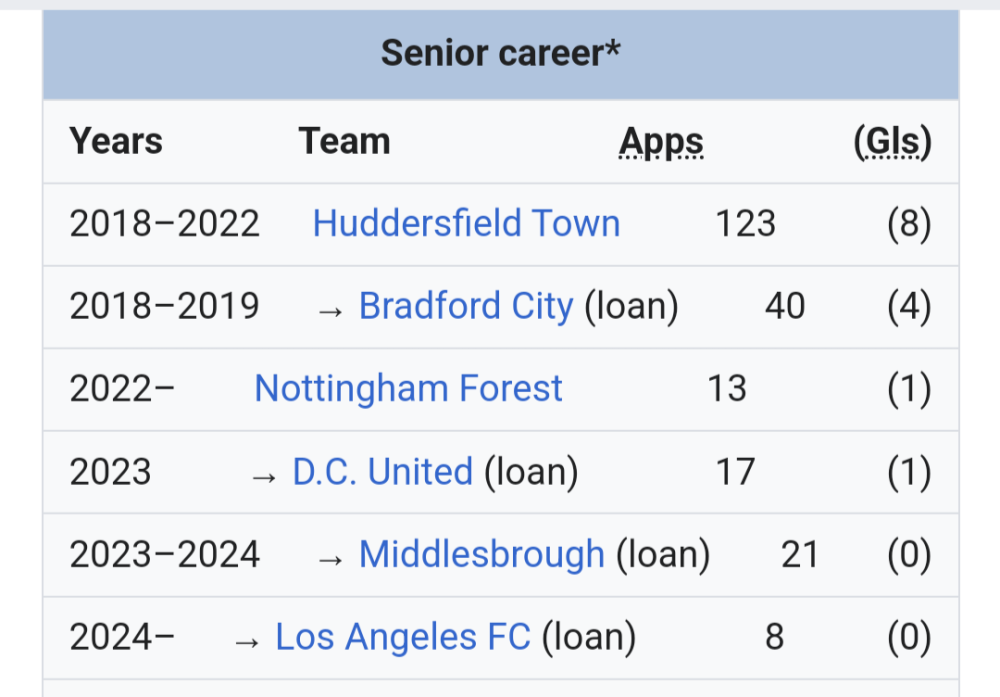Click the 123 appearances value
This screenshot has width=1000, height=697.
(745, 223)
